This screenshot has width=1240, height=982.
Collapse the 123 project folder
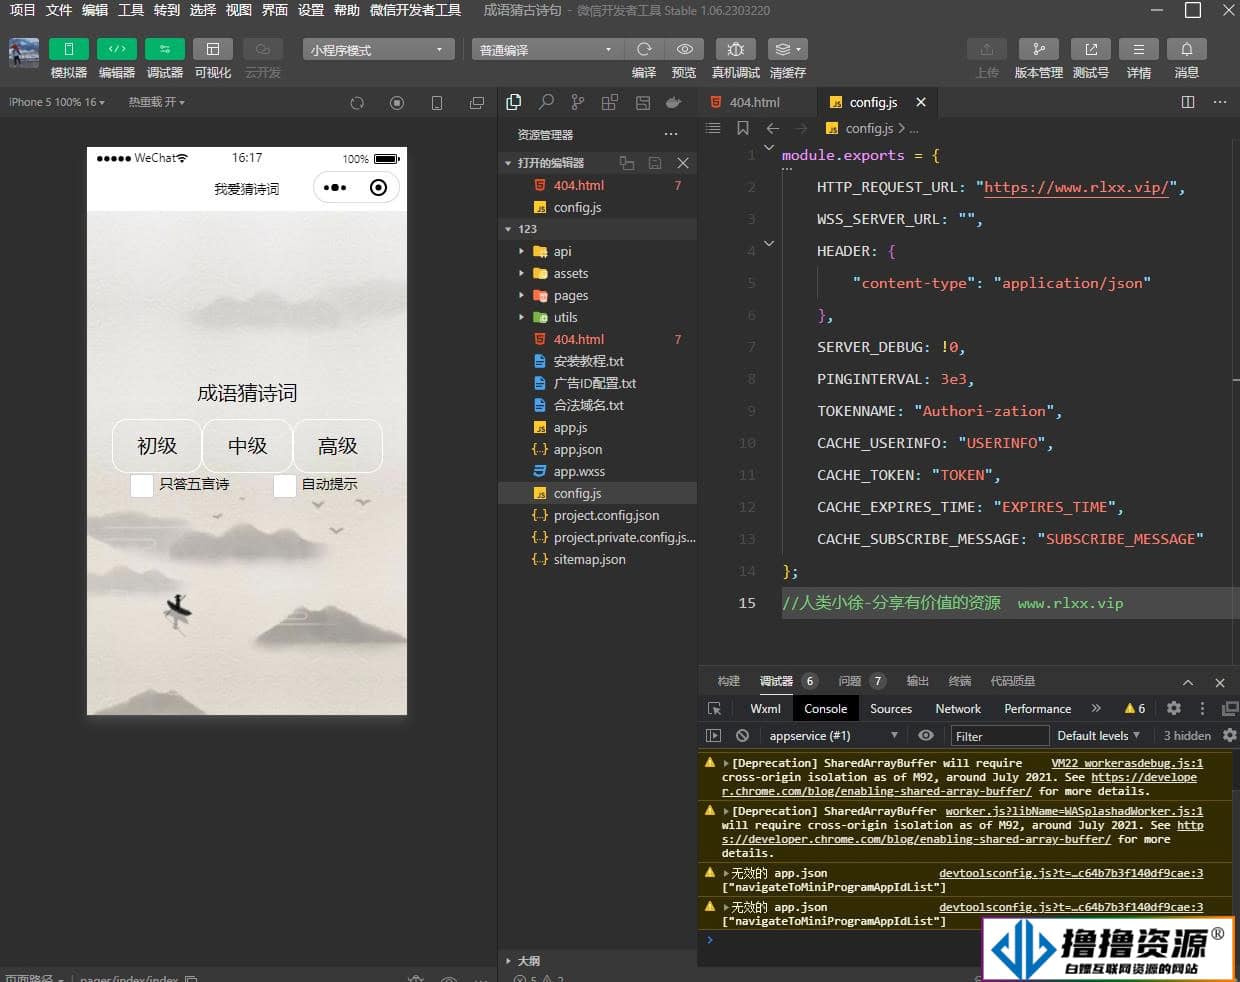(x=508, y=229)
